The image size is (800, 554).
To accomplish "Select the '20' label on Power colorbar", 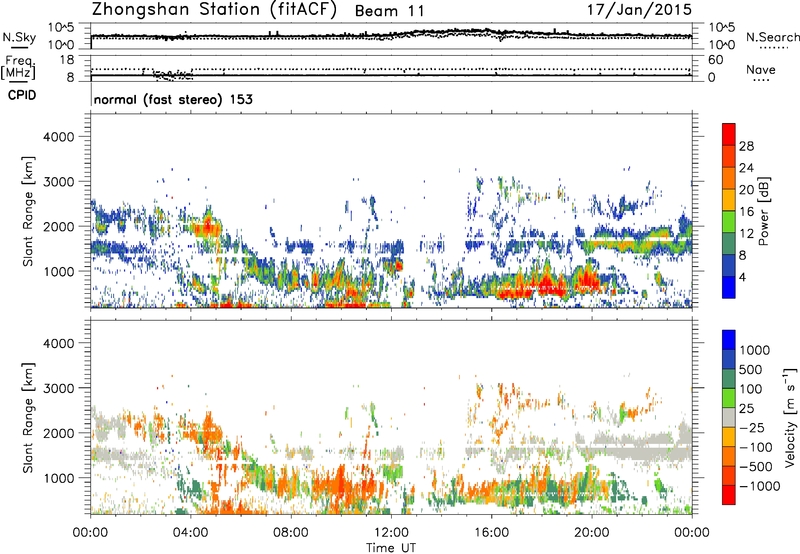I will pyautogui.click(x=746, y=190).
